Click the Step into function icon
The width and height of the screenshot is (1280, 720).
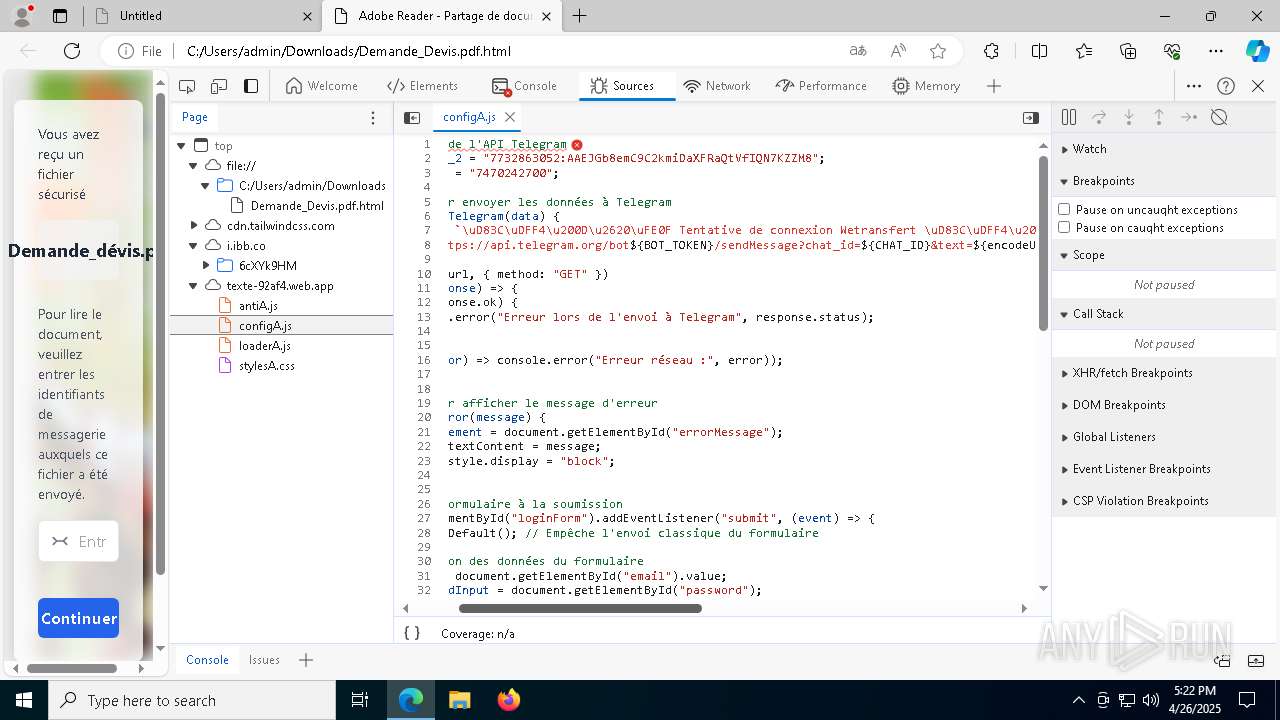click(x=1129, y=118)
